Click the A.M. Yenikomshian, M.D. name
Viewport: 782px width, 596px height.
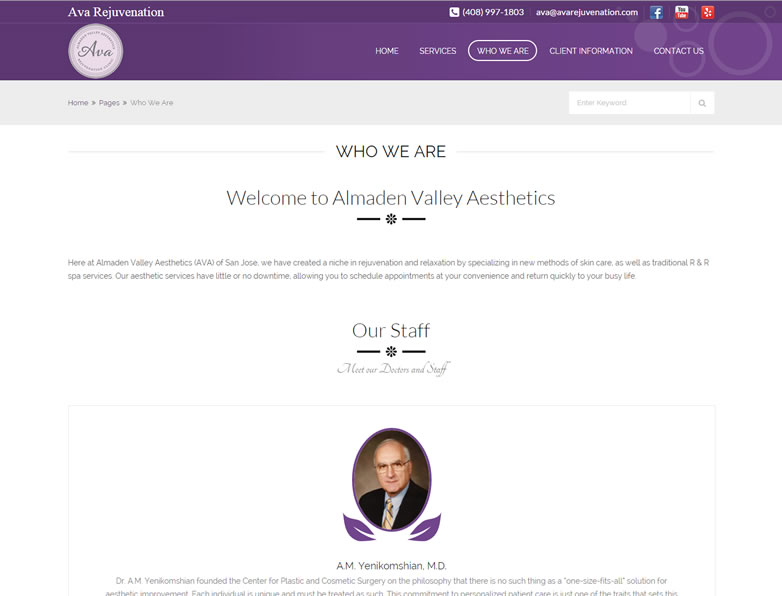coord(391,566)
